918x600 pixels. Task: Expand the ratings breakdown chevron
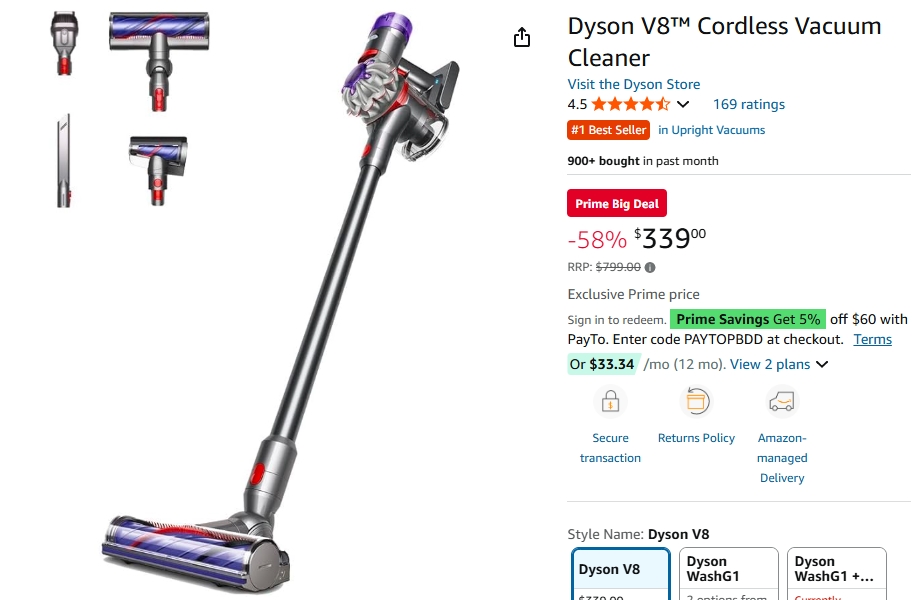(683, 105)
